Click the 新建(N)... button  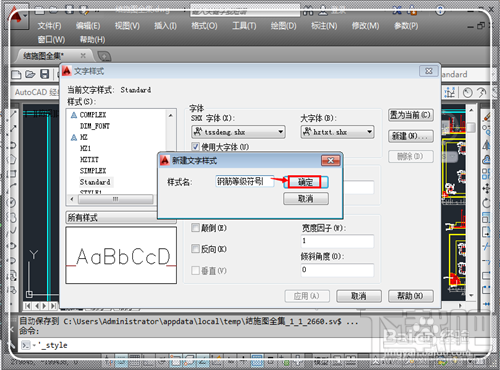(x=411, y=136)
